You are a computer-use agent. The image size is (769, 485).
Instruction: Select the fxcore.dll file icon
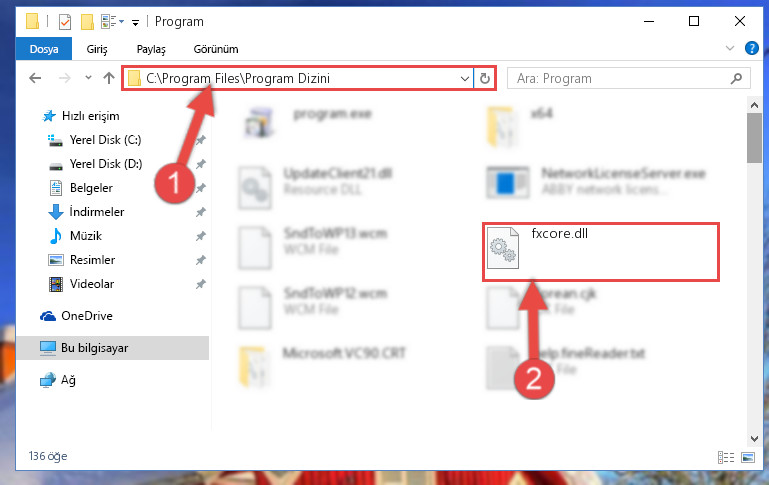coord(503,248)
